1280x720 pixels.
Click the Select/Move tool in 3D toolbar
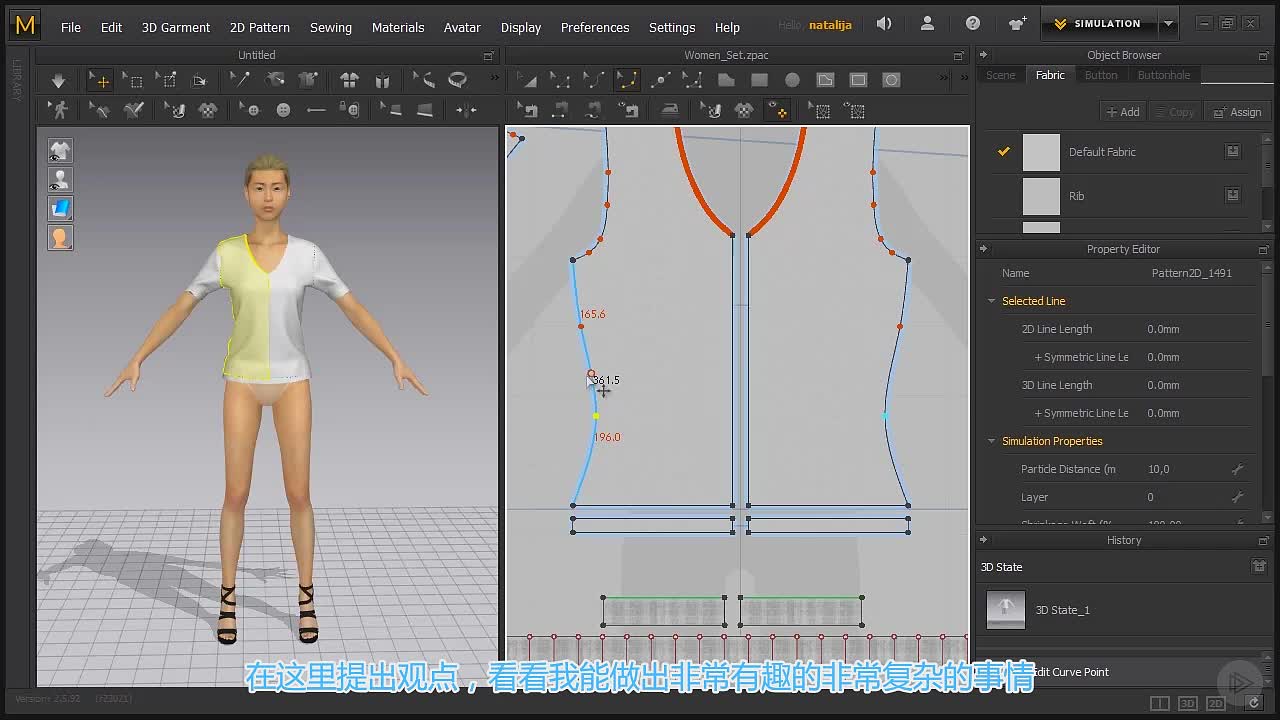click(99, 80)
